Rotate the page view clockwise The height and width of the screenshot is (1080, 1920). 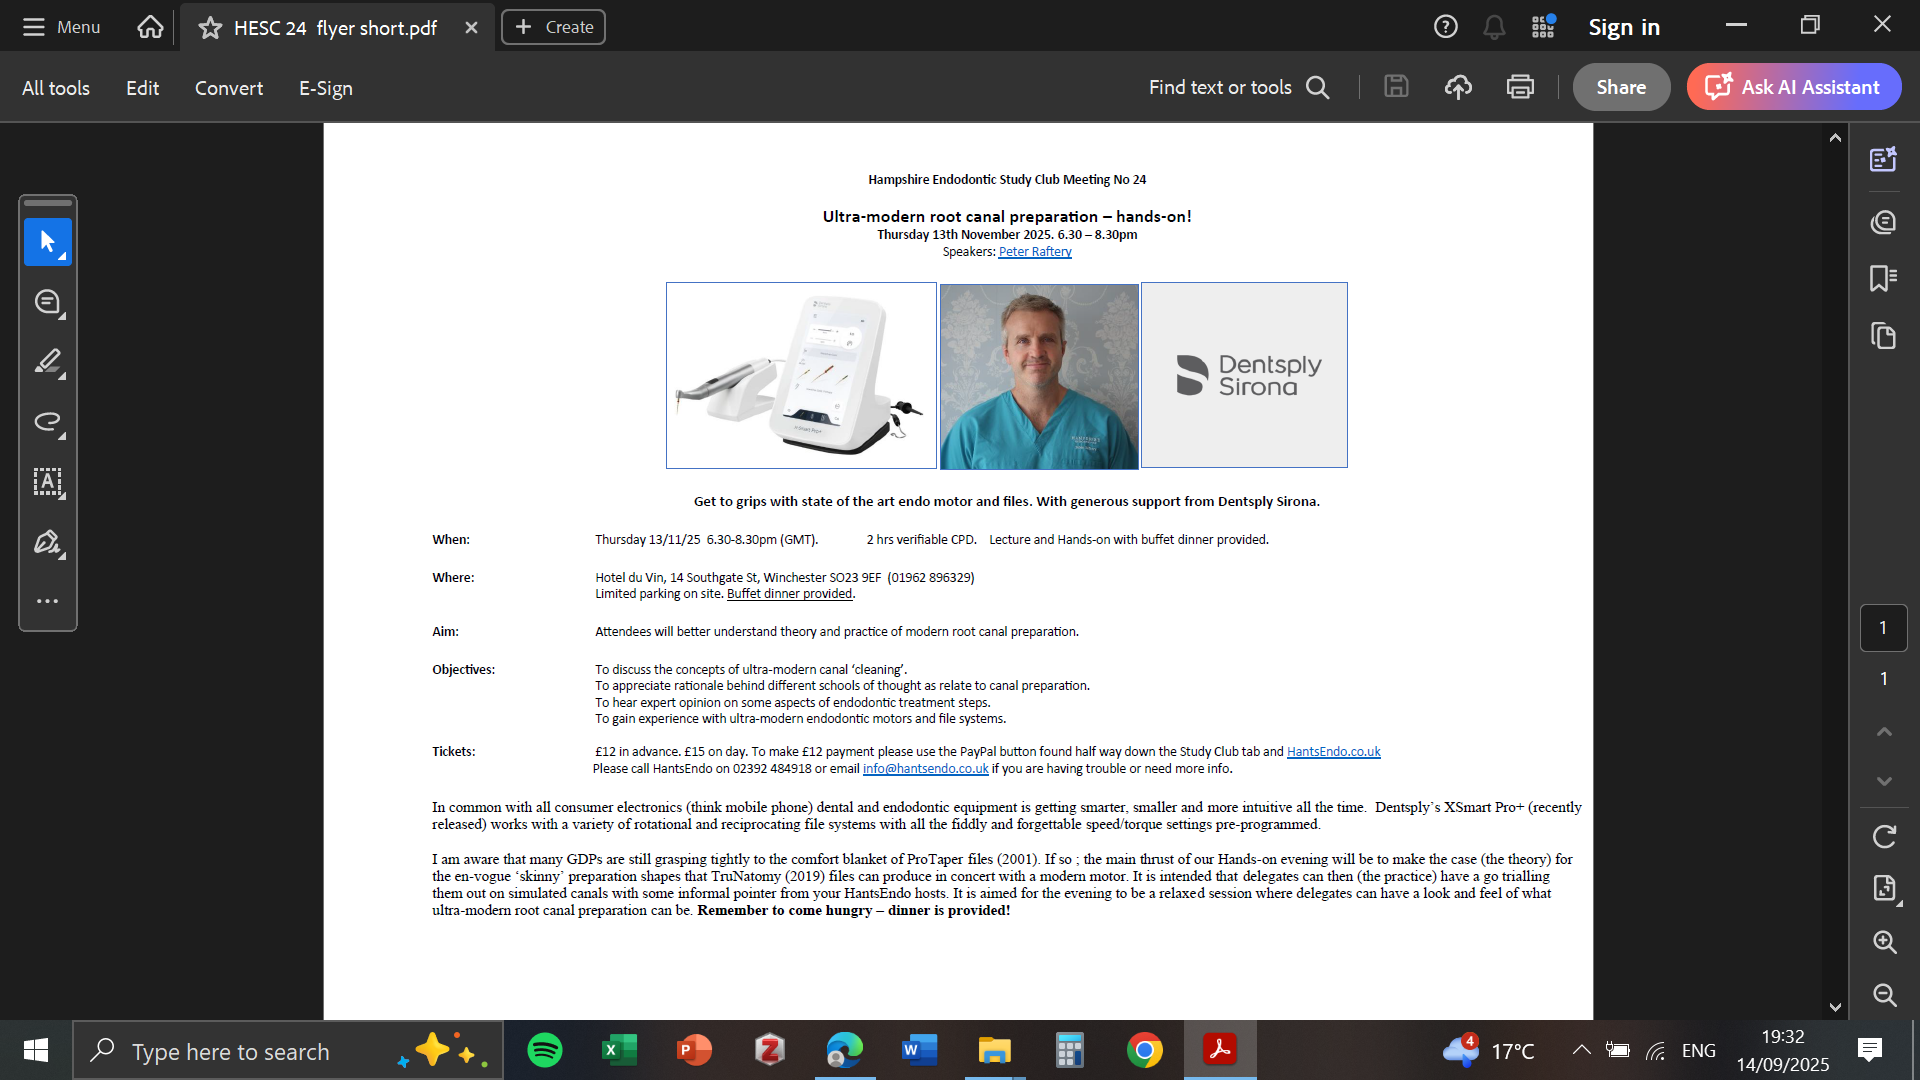[1884, 836]
